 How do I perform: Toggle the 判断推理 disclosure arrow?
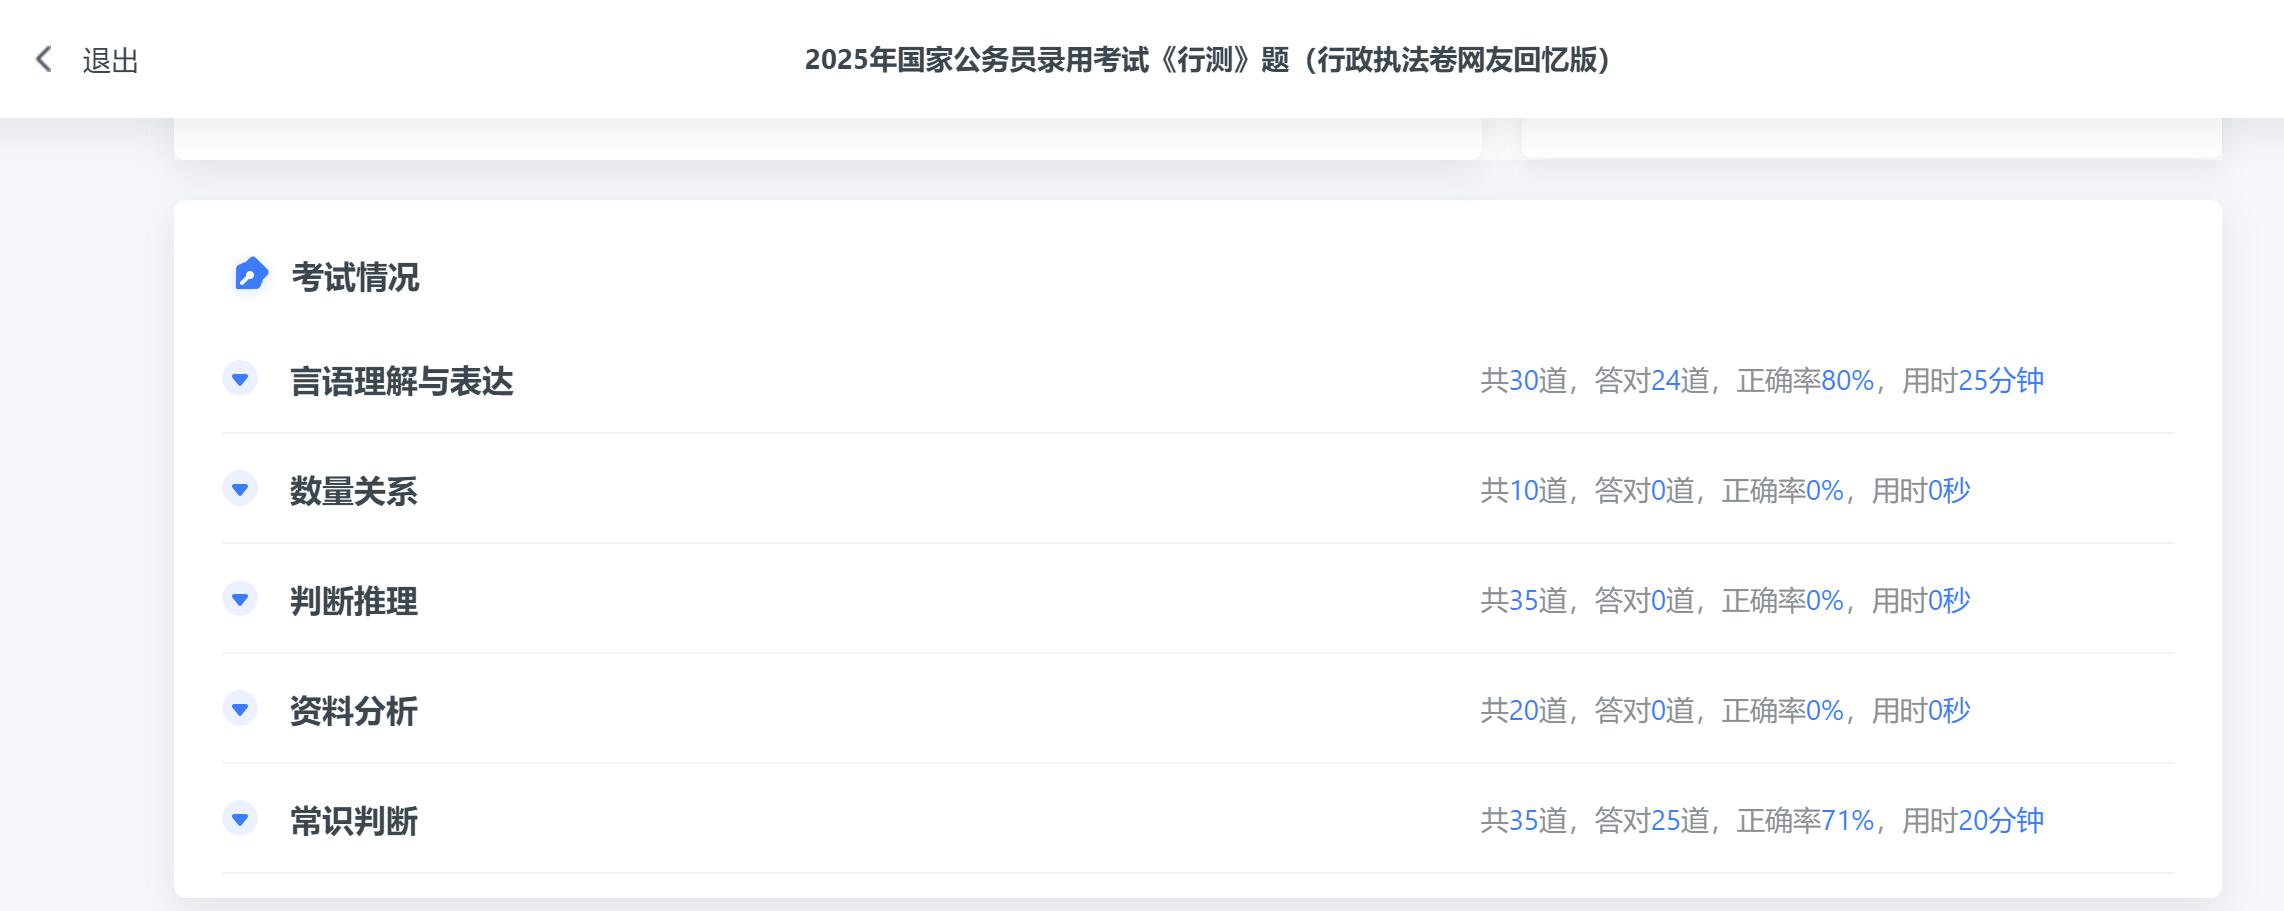tap(240, 599)
